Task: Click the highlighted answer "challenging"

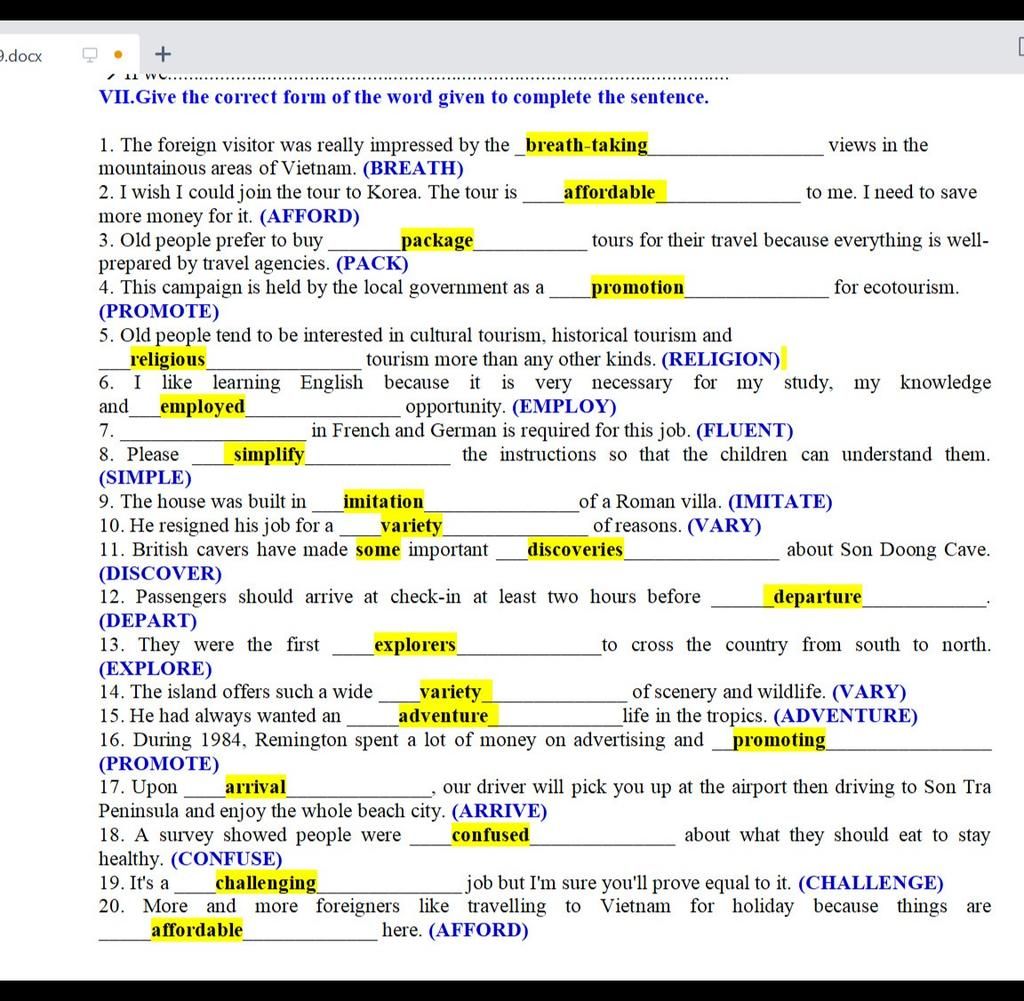Action: click(x=266, y=883)
